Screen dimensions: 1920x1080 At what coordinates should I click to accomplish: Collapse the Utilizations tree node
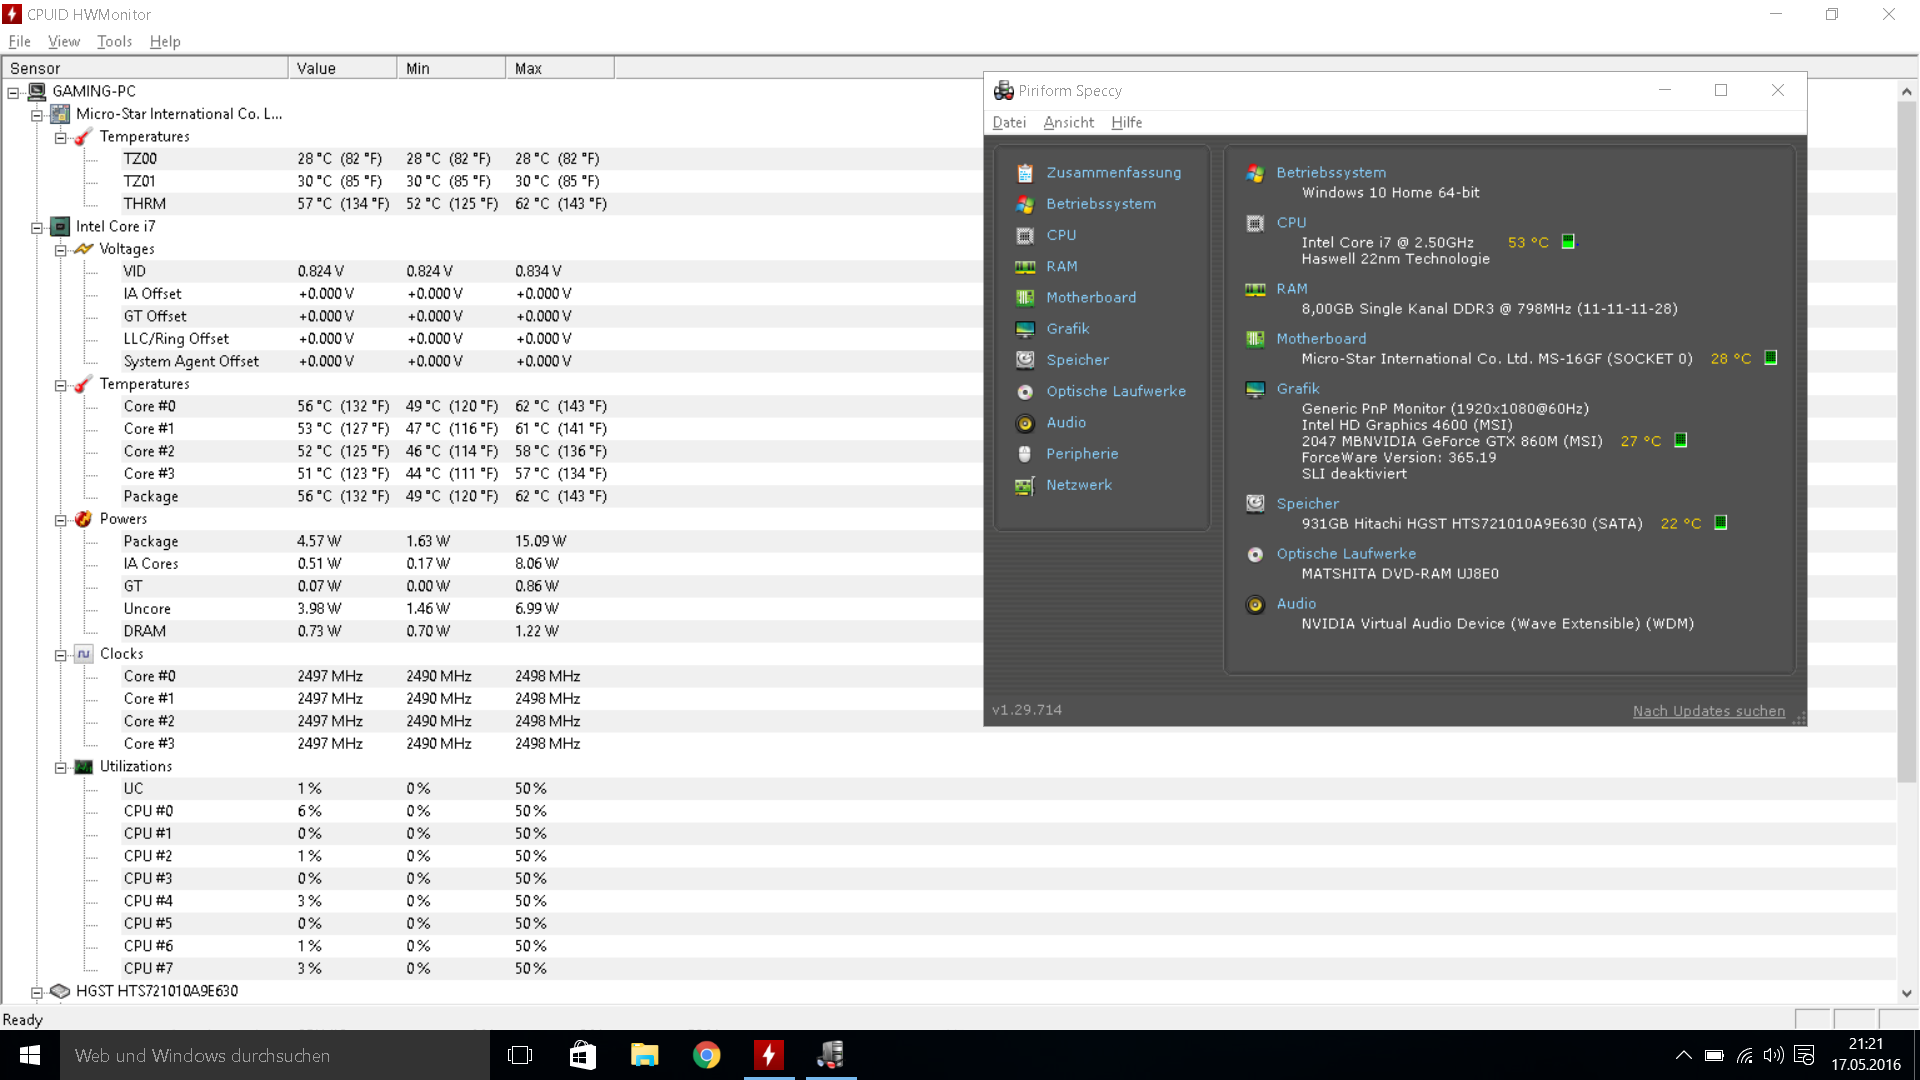(61, 767)
